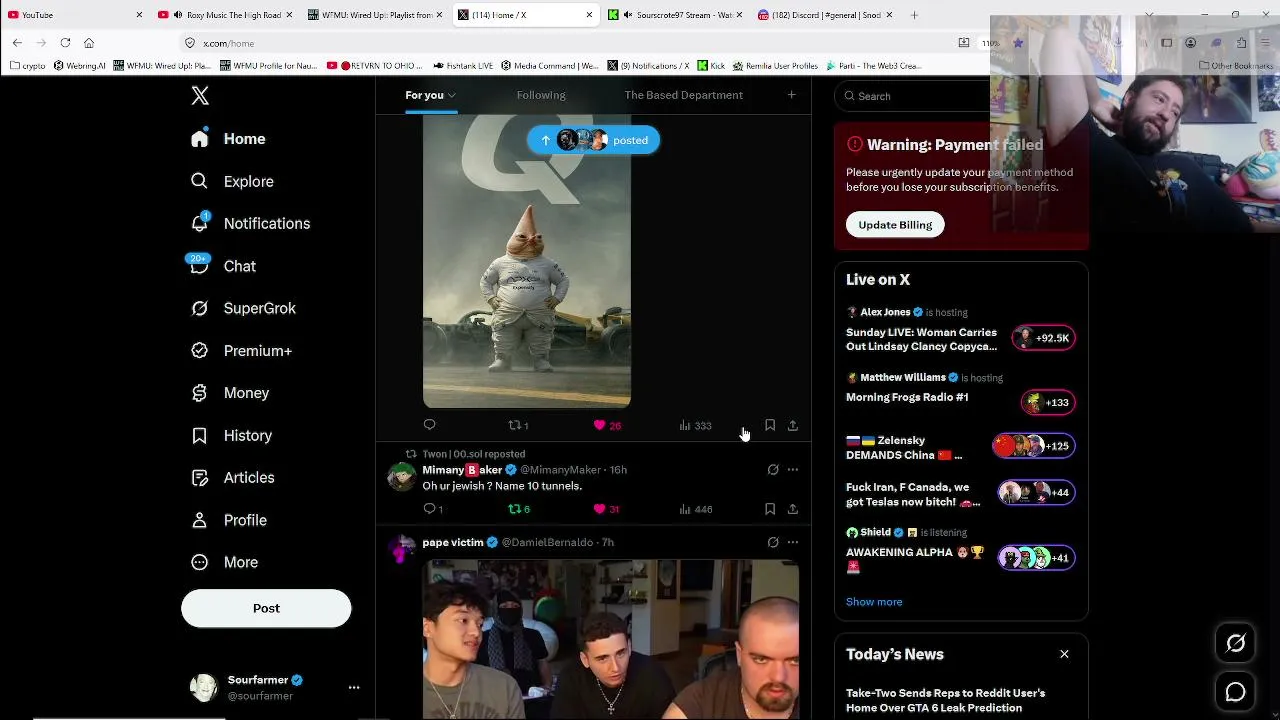Open Premium+ via its badge icon

[x=200, y=350]
